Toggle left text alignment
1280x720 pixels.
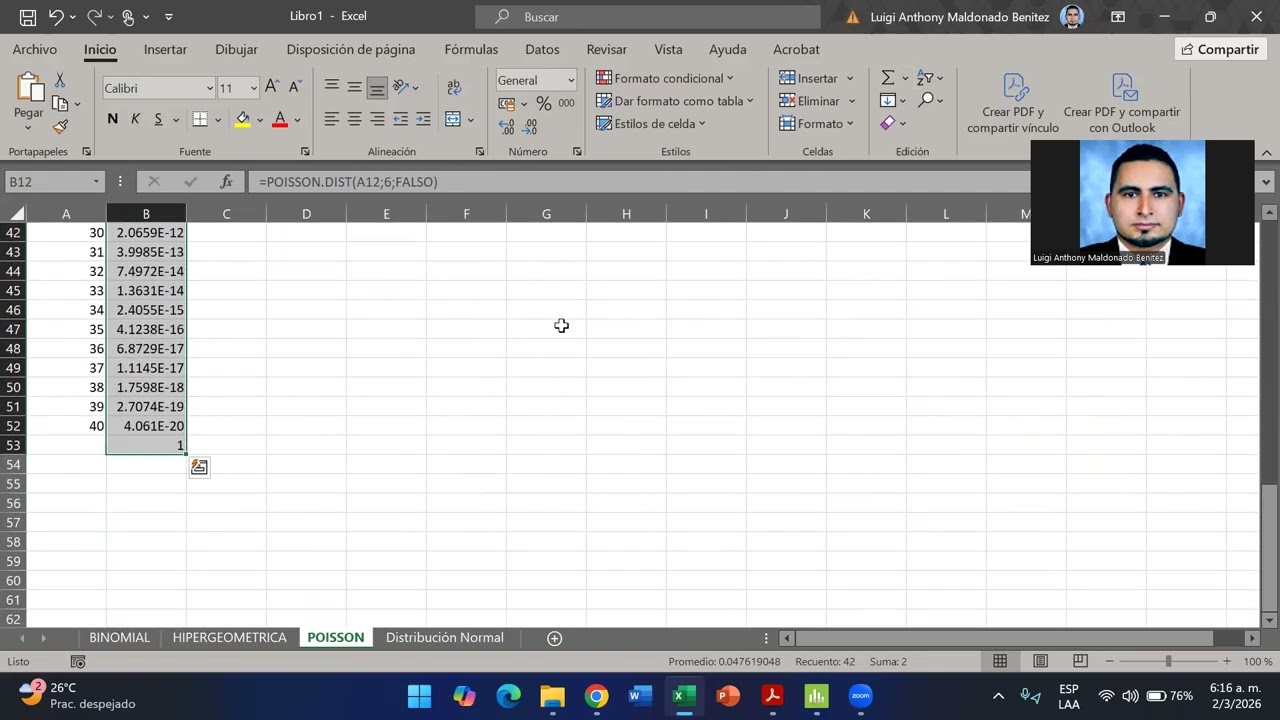click(x=331, y=119)
